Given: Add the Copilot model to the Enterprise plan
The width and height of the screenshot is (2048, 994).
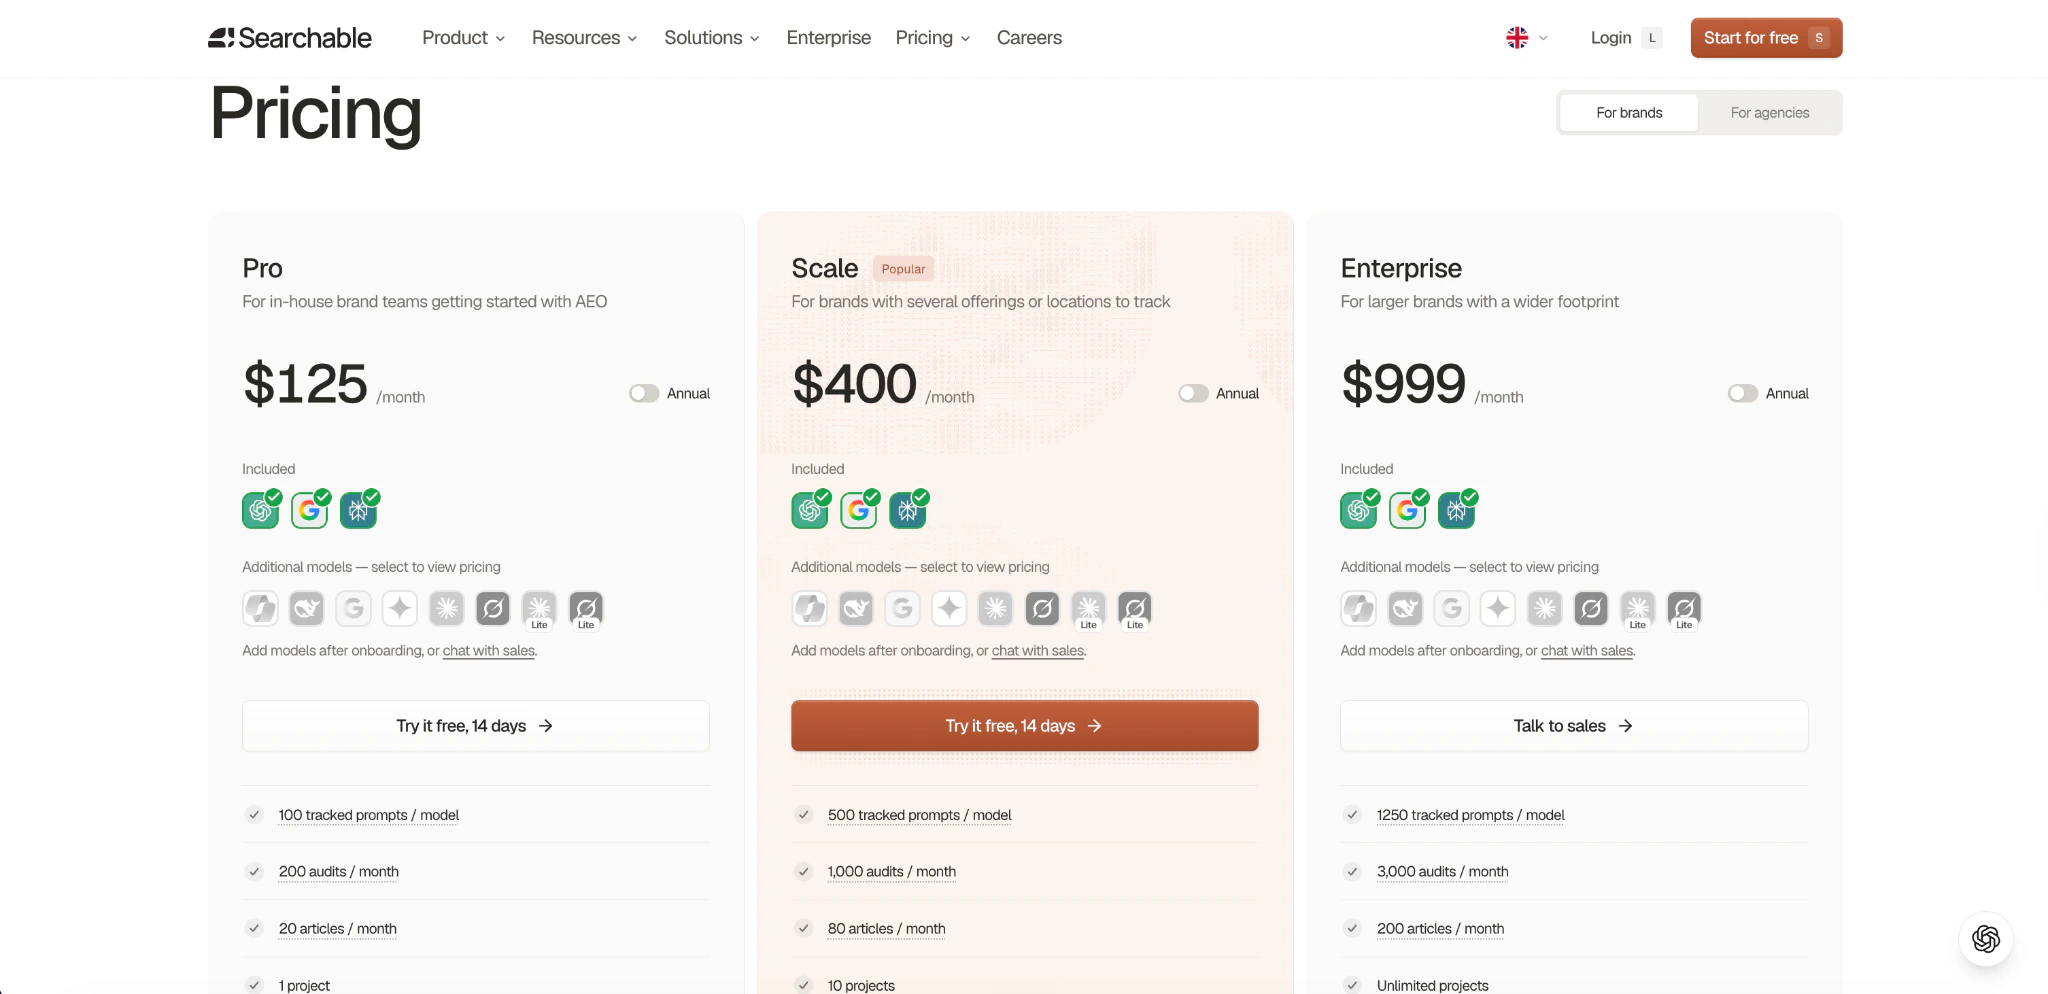Looking at the screenshot, I should (1358, 608).
